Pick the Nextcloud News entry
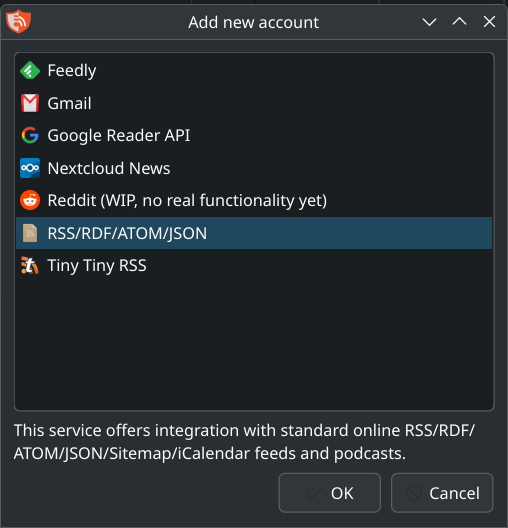The width and height of the screenshot is (508, 528). 254,168
